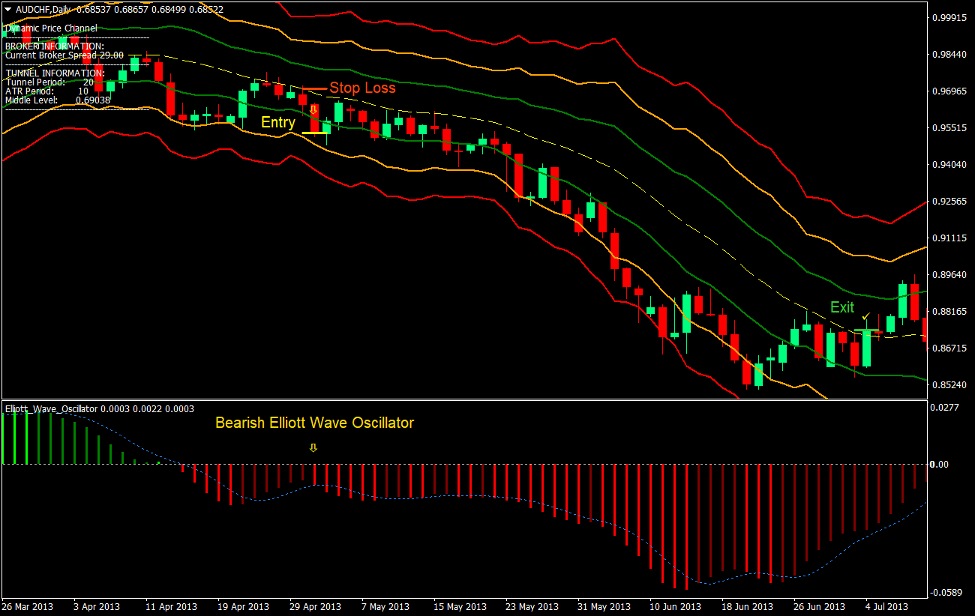
Task: Toggle the Elliott_Wave_Oscillator indicator label
Action: [x=52, y=409]
